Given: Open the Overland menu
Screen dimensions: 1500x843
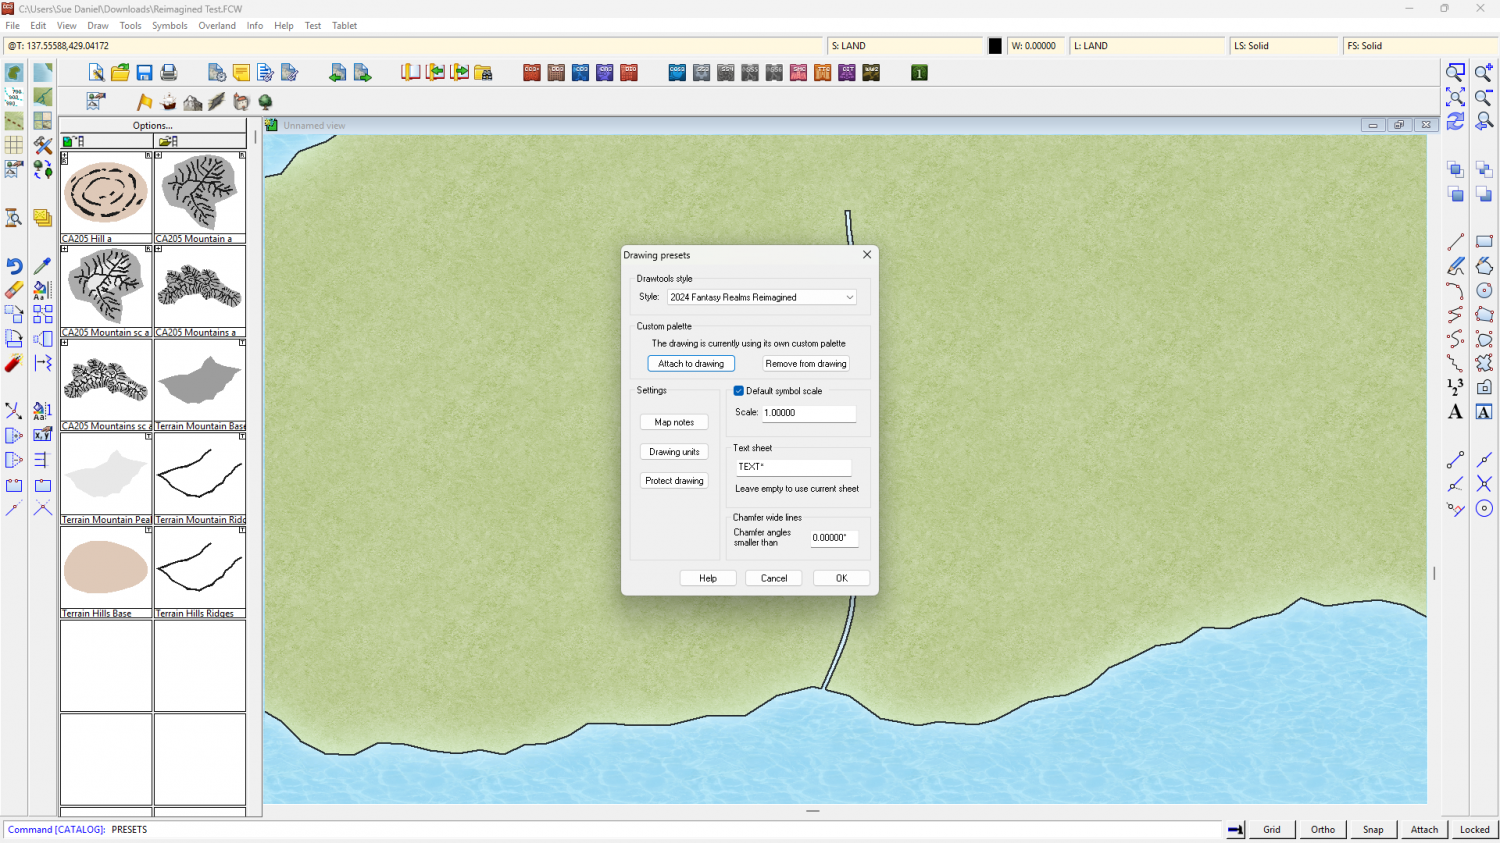Looking at the screenshot, I should (217, 26).
